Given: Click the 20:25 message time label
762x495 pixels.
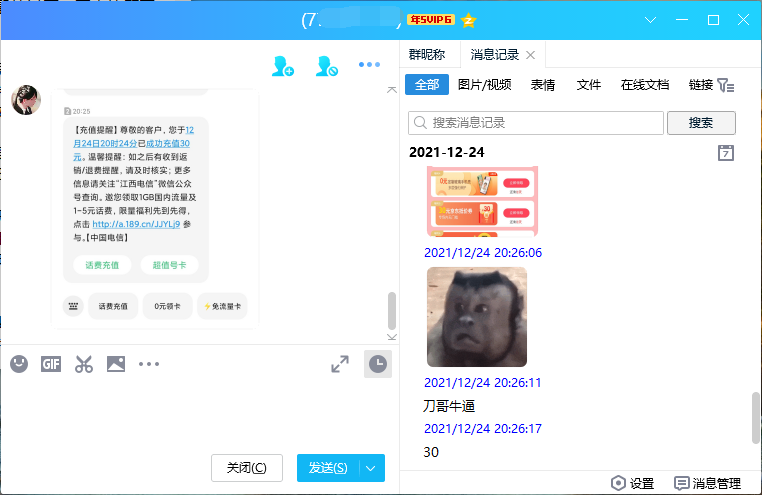Looking at the screenshot, I should 81,111.
